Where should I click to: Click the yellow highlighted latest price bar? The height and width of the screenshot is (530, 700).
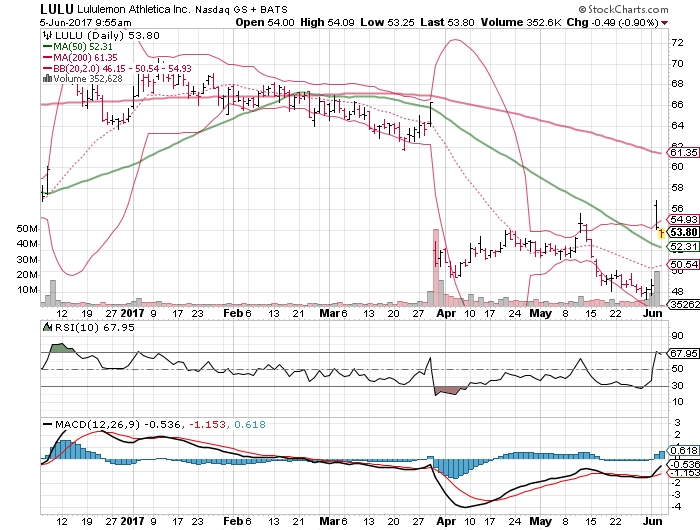662,233
